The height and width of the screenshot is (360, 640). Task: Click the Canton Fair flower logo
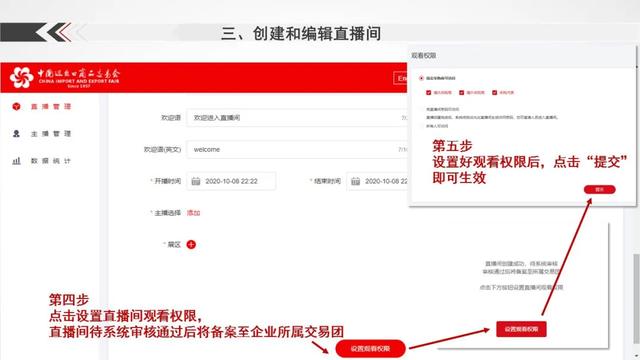[x=21, y=77]
